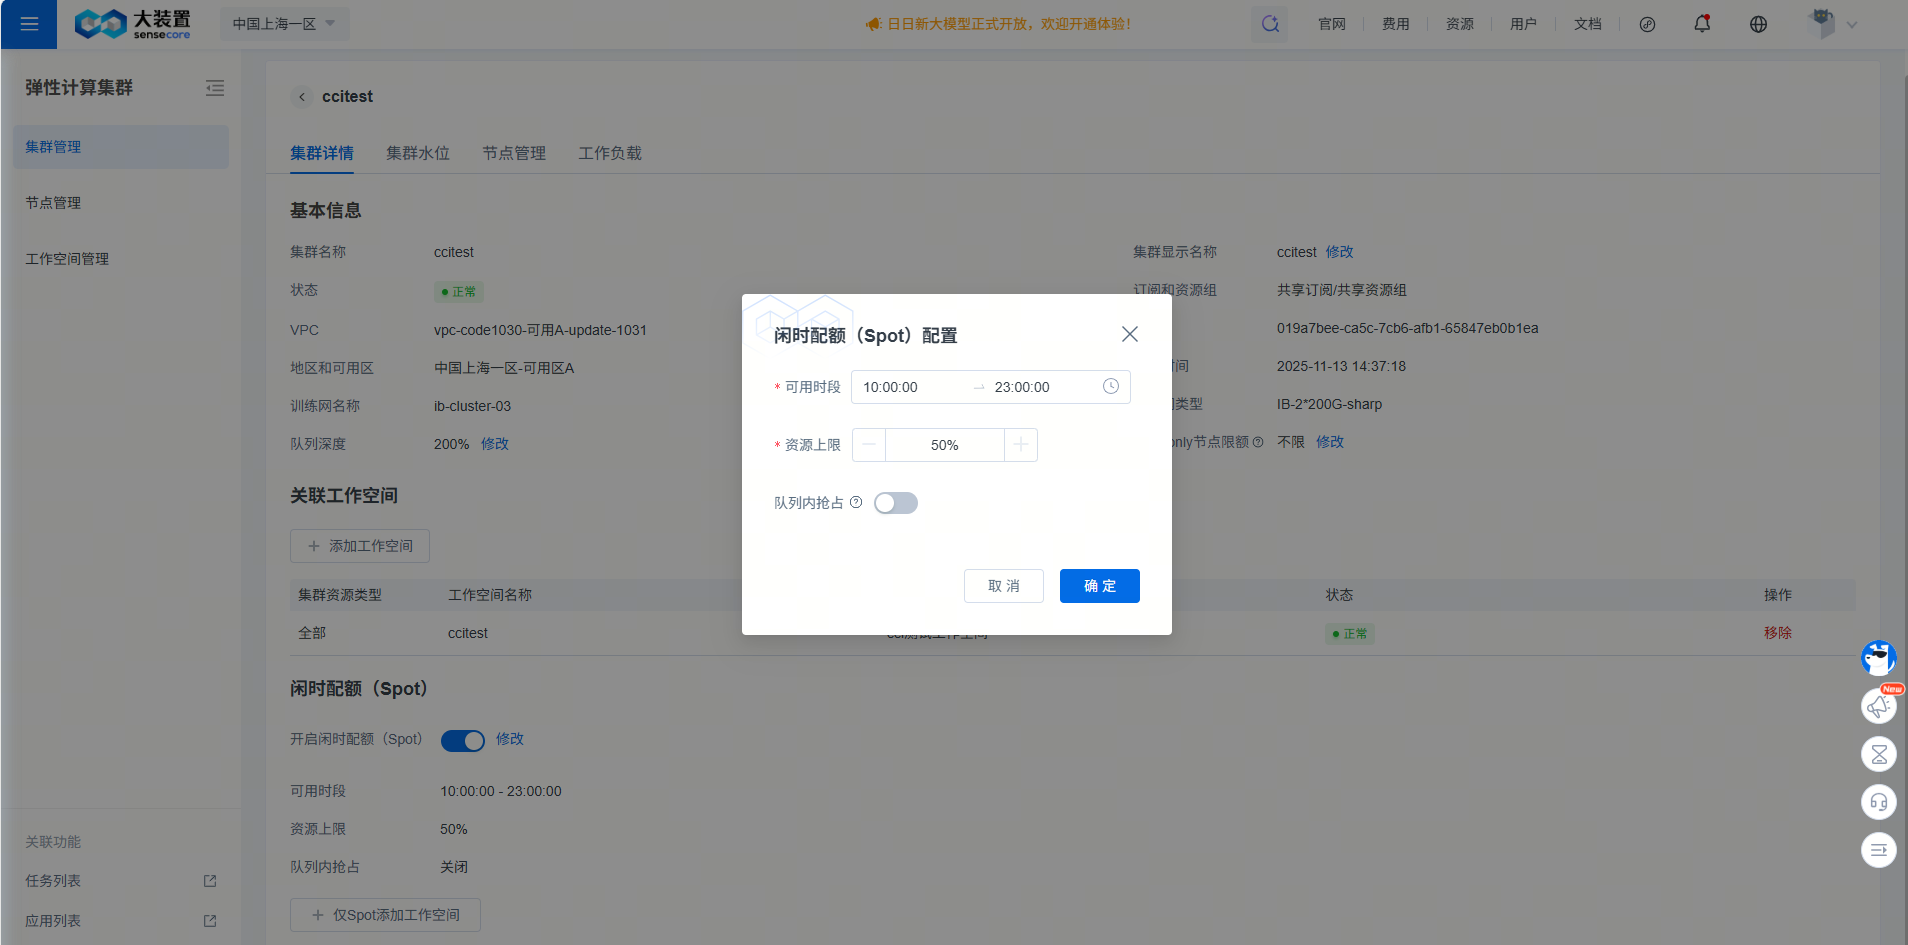The width and height of the screenshot is (1908, 945).
Task: Click the help icon beside 队列内抢占
Action: [856, 503]
